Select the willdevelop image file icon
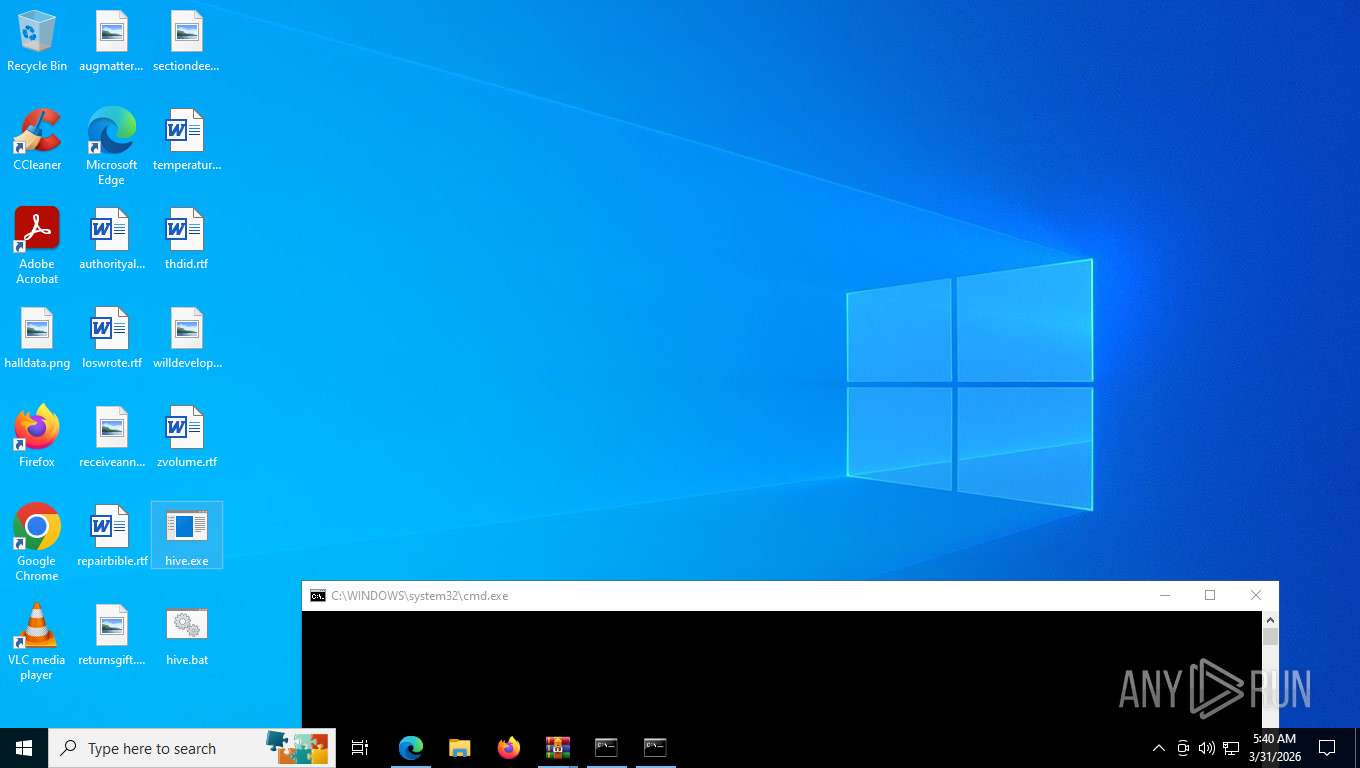The image size is (1360, 768). 186,338
